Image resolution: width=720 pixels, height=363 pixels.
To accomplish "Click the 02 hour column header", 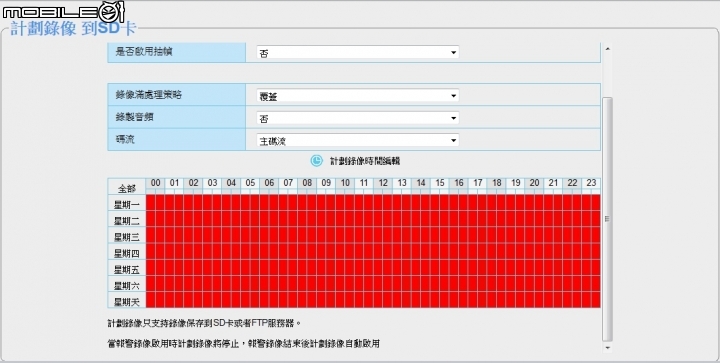I will (193, 183).
